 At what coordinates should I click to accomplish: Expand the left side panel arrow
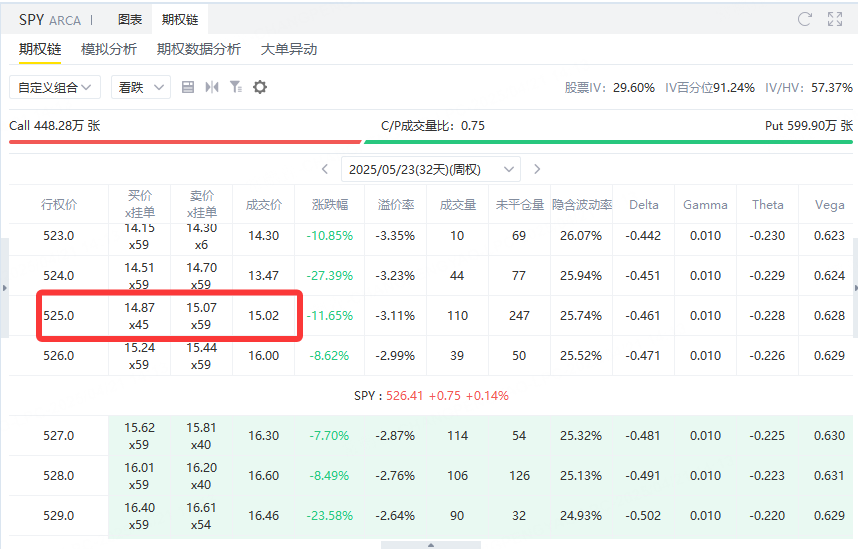[4, 287]
